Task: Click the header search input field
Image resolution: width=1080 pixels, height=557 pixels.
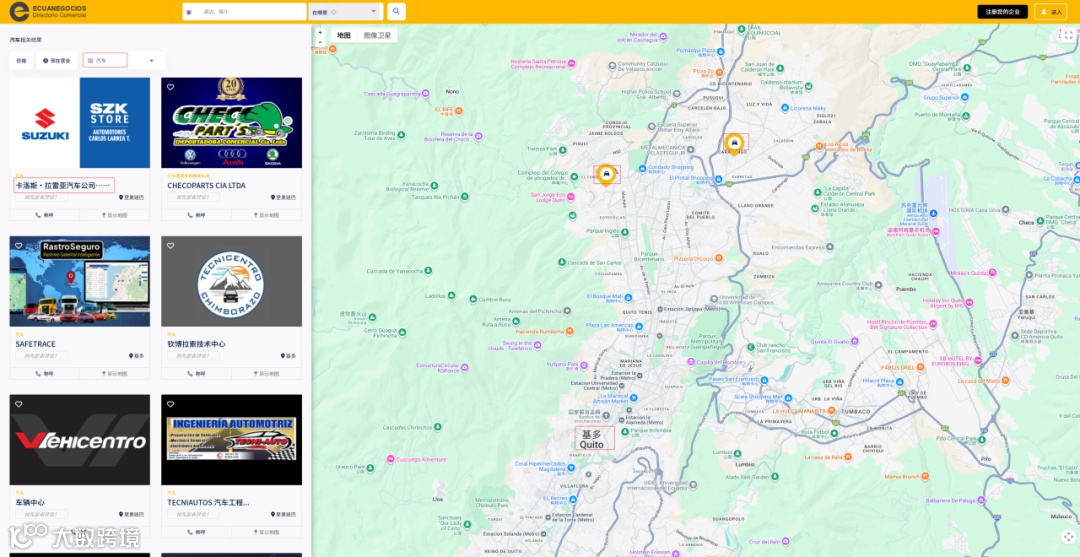Action: point(245,12)
